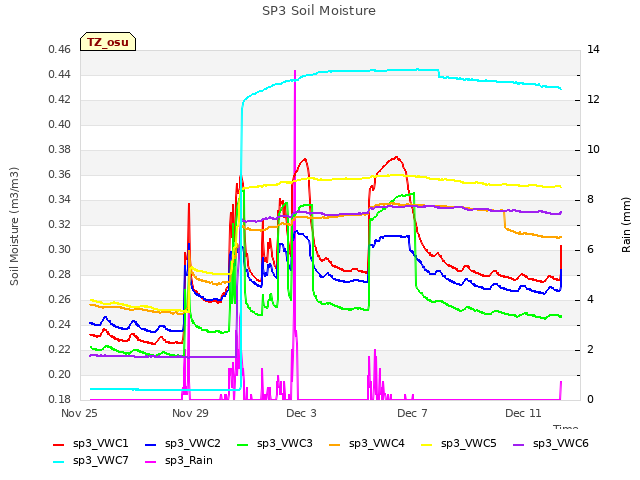Click the 10 right axis rain label
640x480 pixels.
pos(593,150)
